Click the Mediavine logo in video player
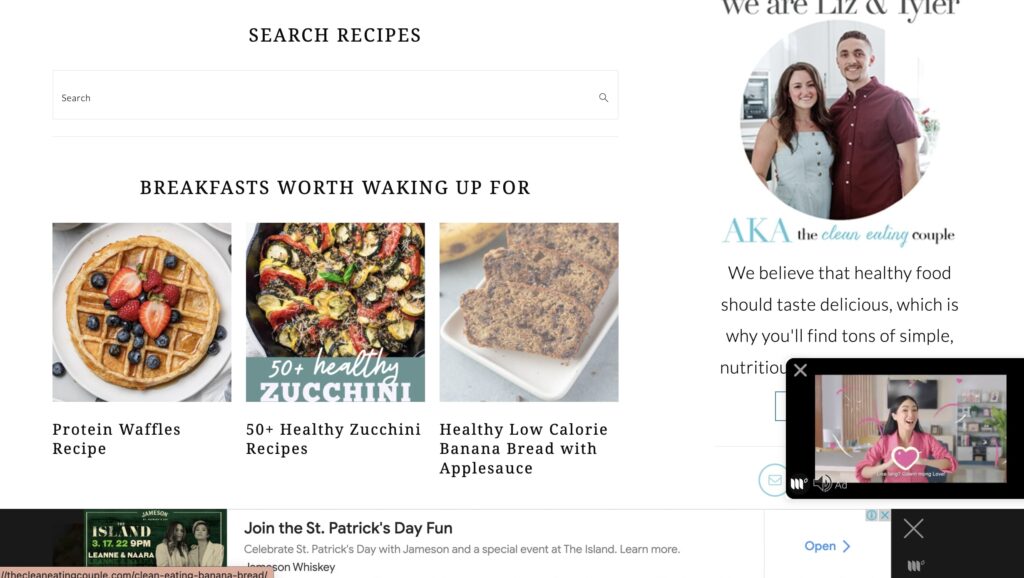 (799, 483)
